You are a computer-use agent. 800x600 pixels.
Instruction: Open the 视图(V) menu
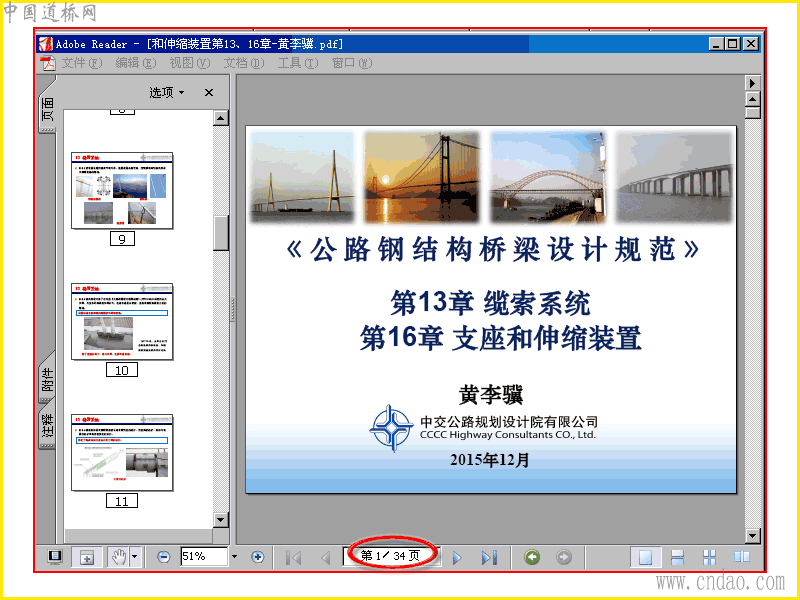tap(189, 63)
